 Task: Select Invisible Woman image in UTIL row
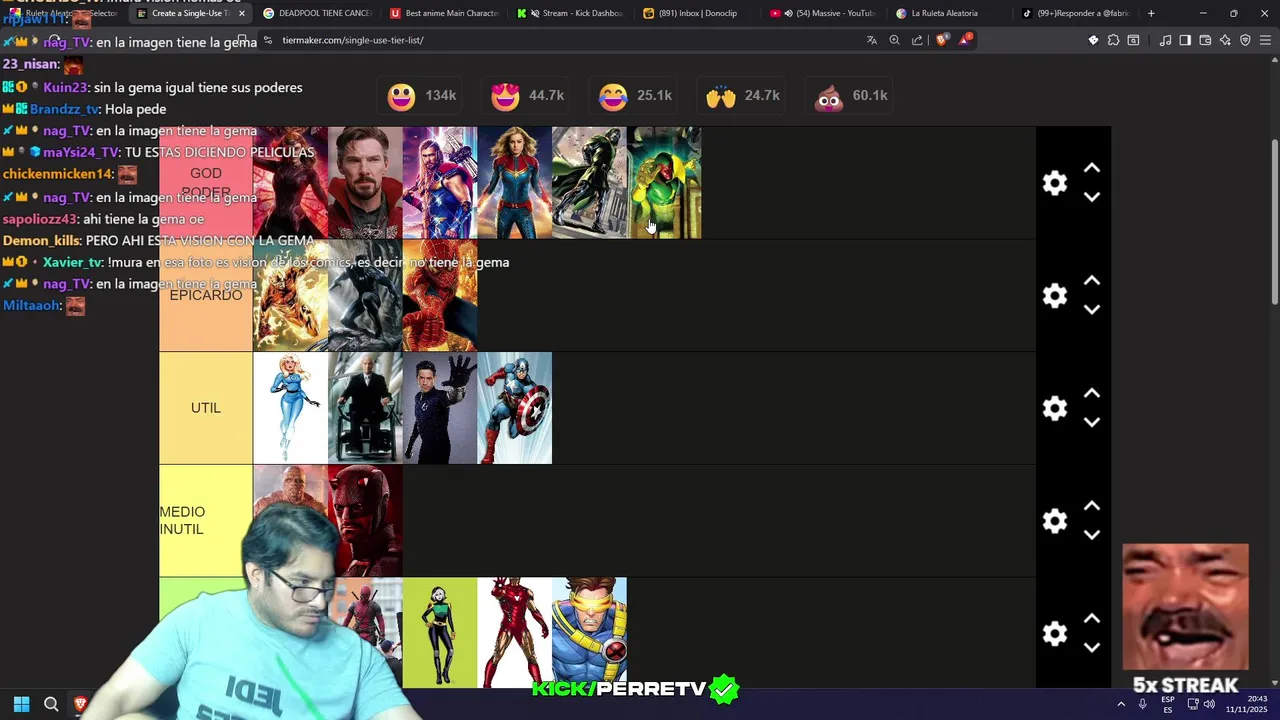pos(291,408)
